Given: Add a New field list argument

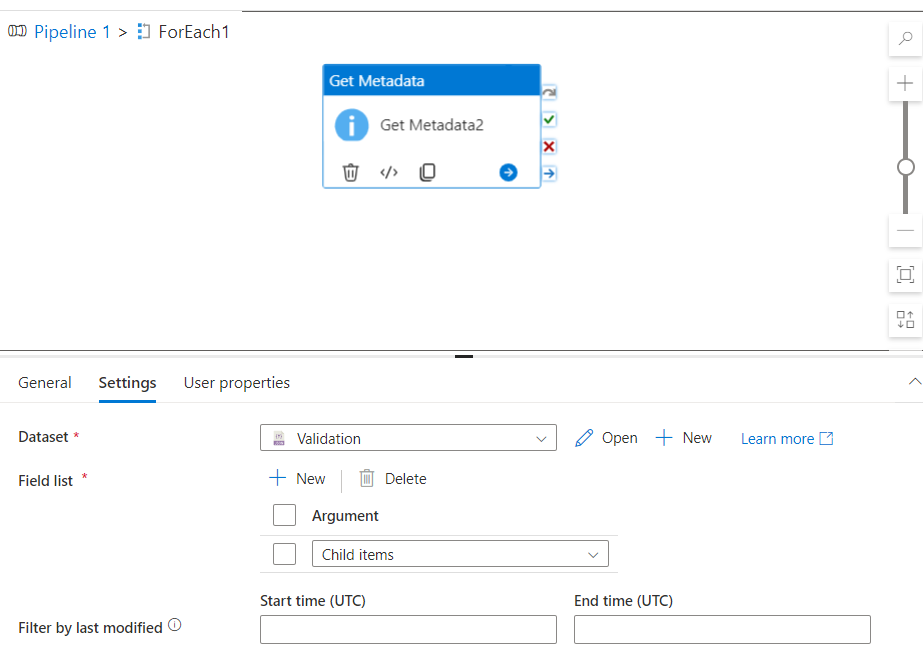Looking at the screenshot, I should pos(297,478).
